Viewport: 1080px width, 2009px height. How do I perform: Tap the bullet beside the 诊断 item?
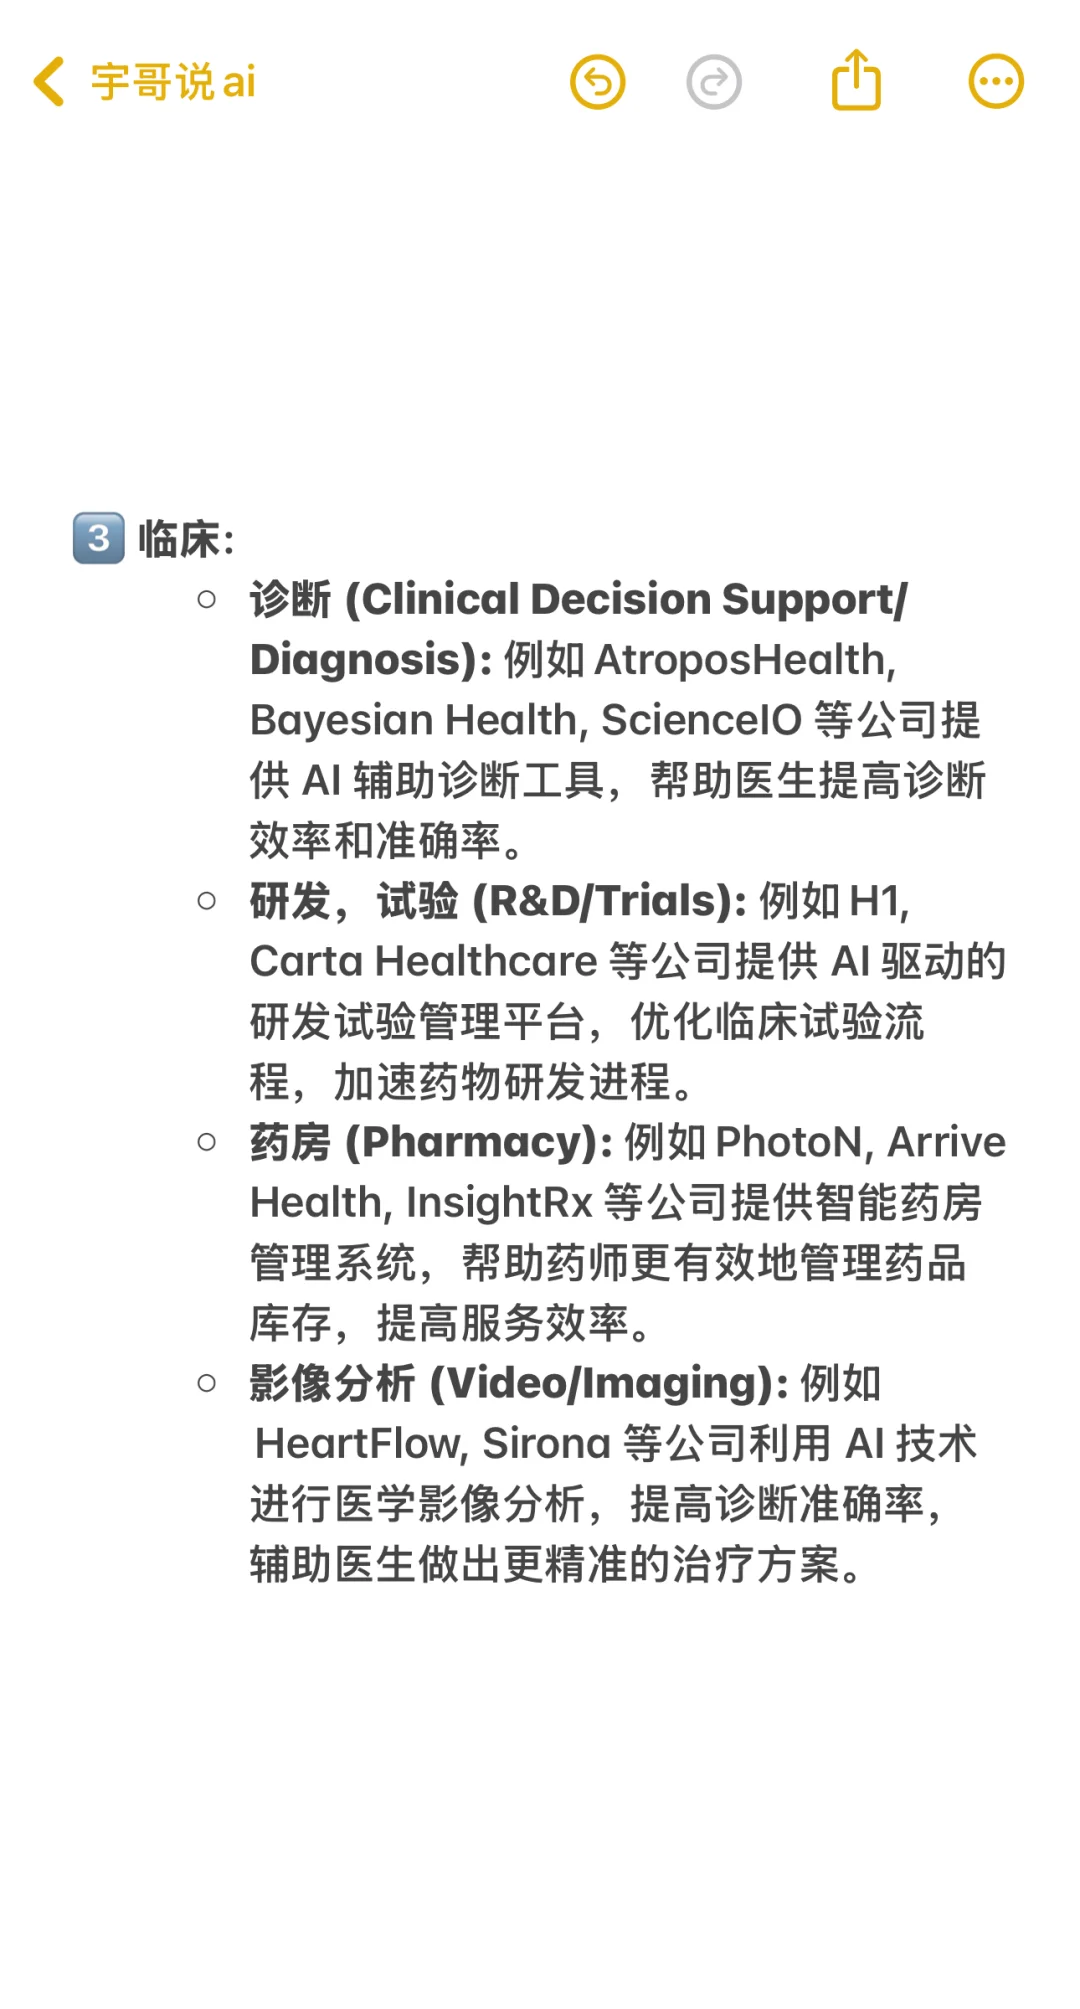(x=207, y=599)
